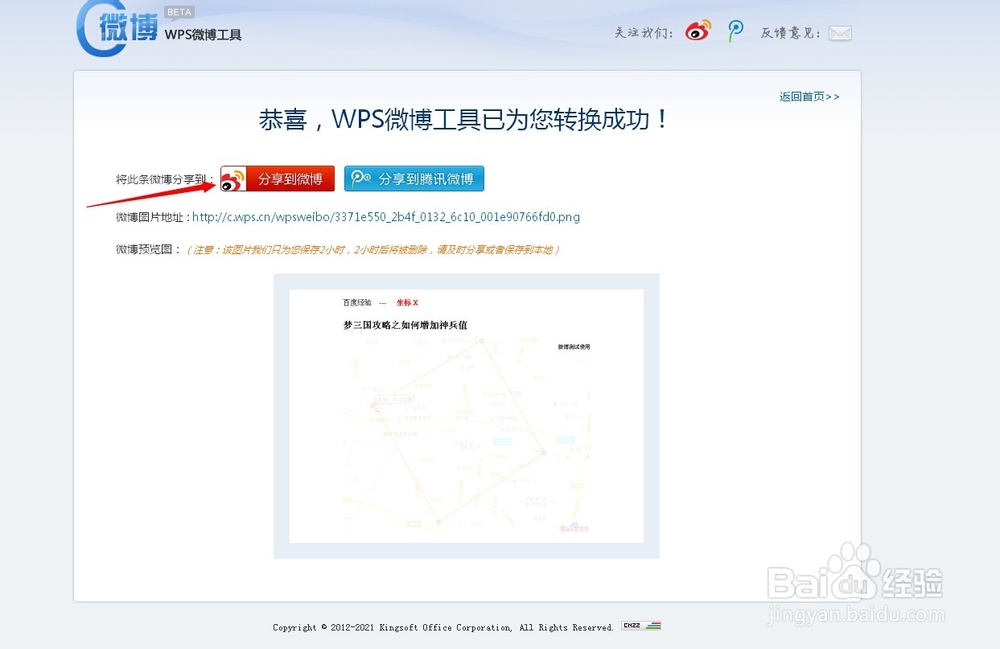Click the 反馈意见 label
This screenshot has width=1000, height=649.
tap(790, 33)
